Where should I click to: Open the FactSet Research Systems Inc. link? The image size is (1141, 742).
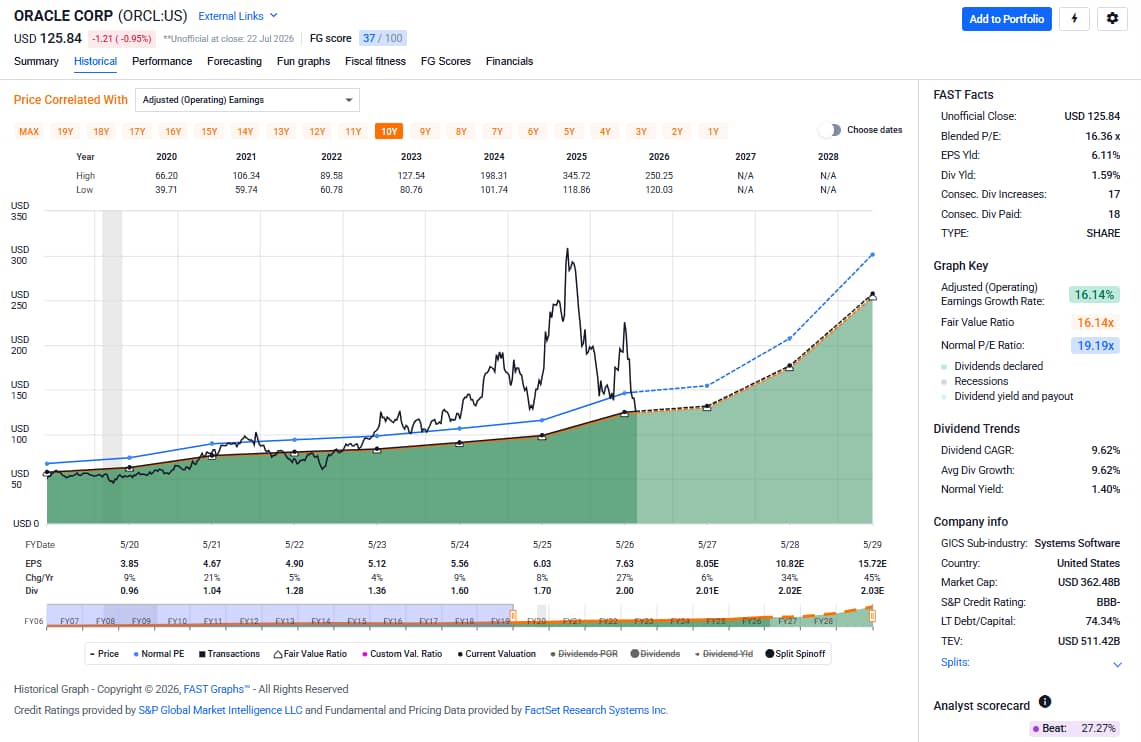(596, 710)
